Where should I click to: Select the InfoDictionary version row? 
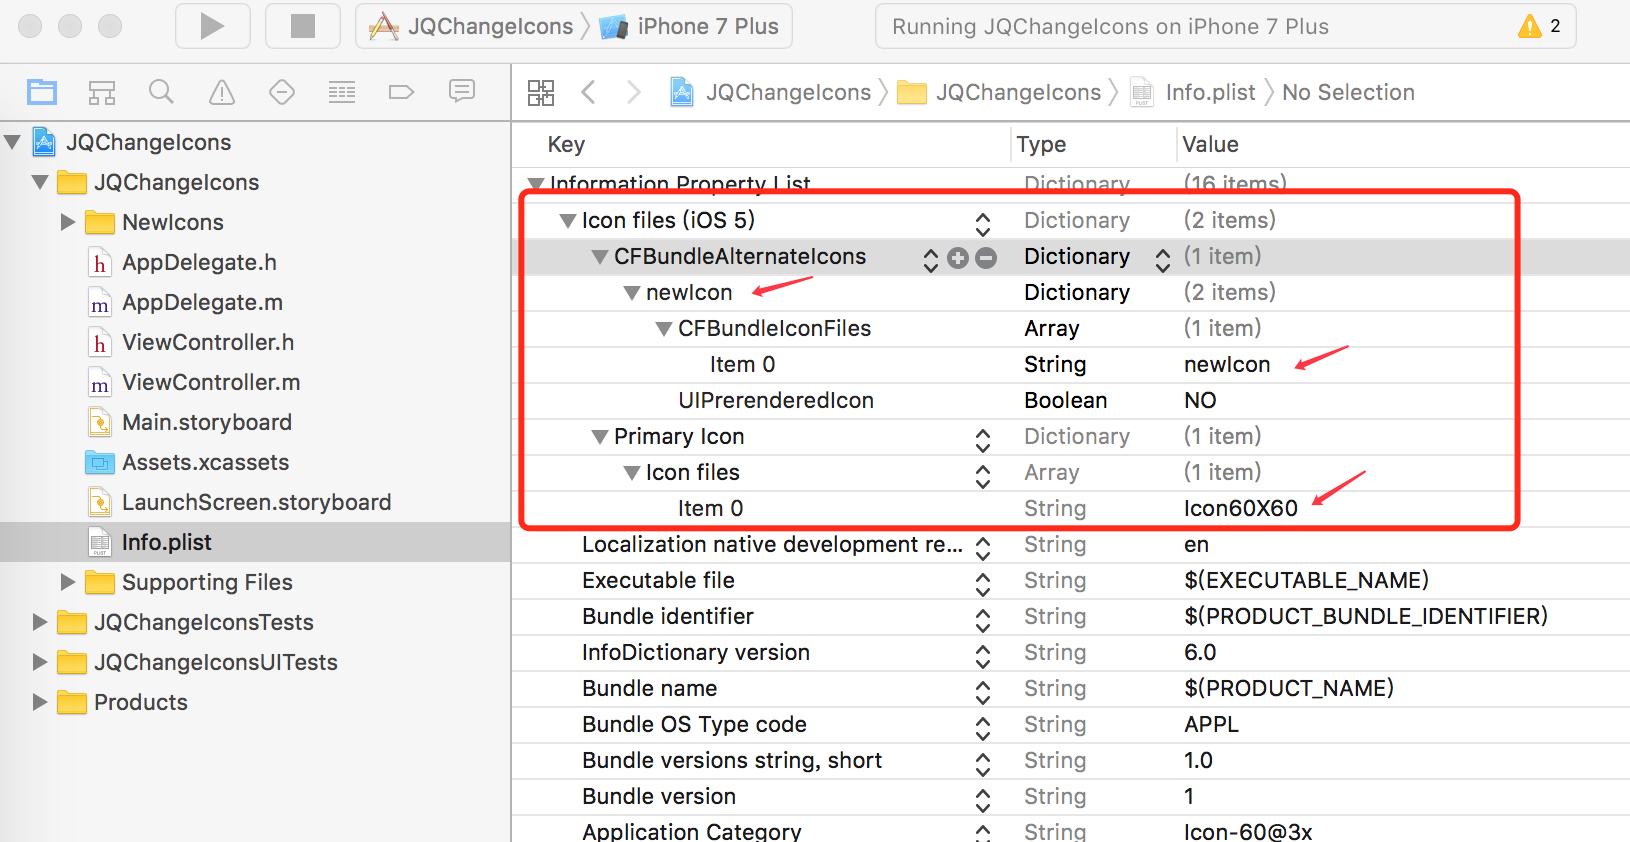(x=1071, y=652)
